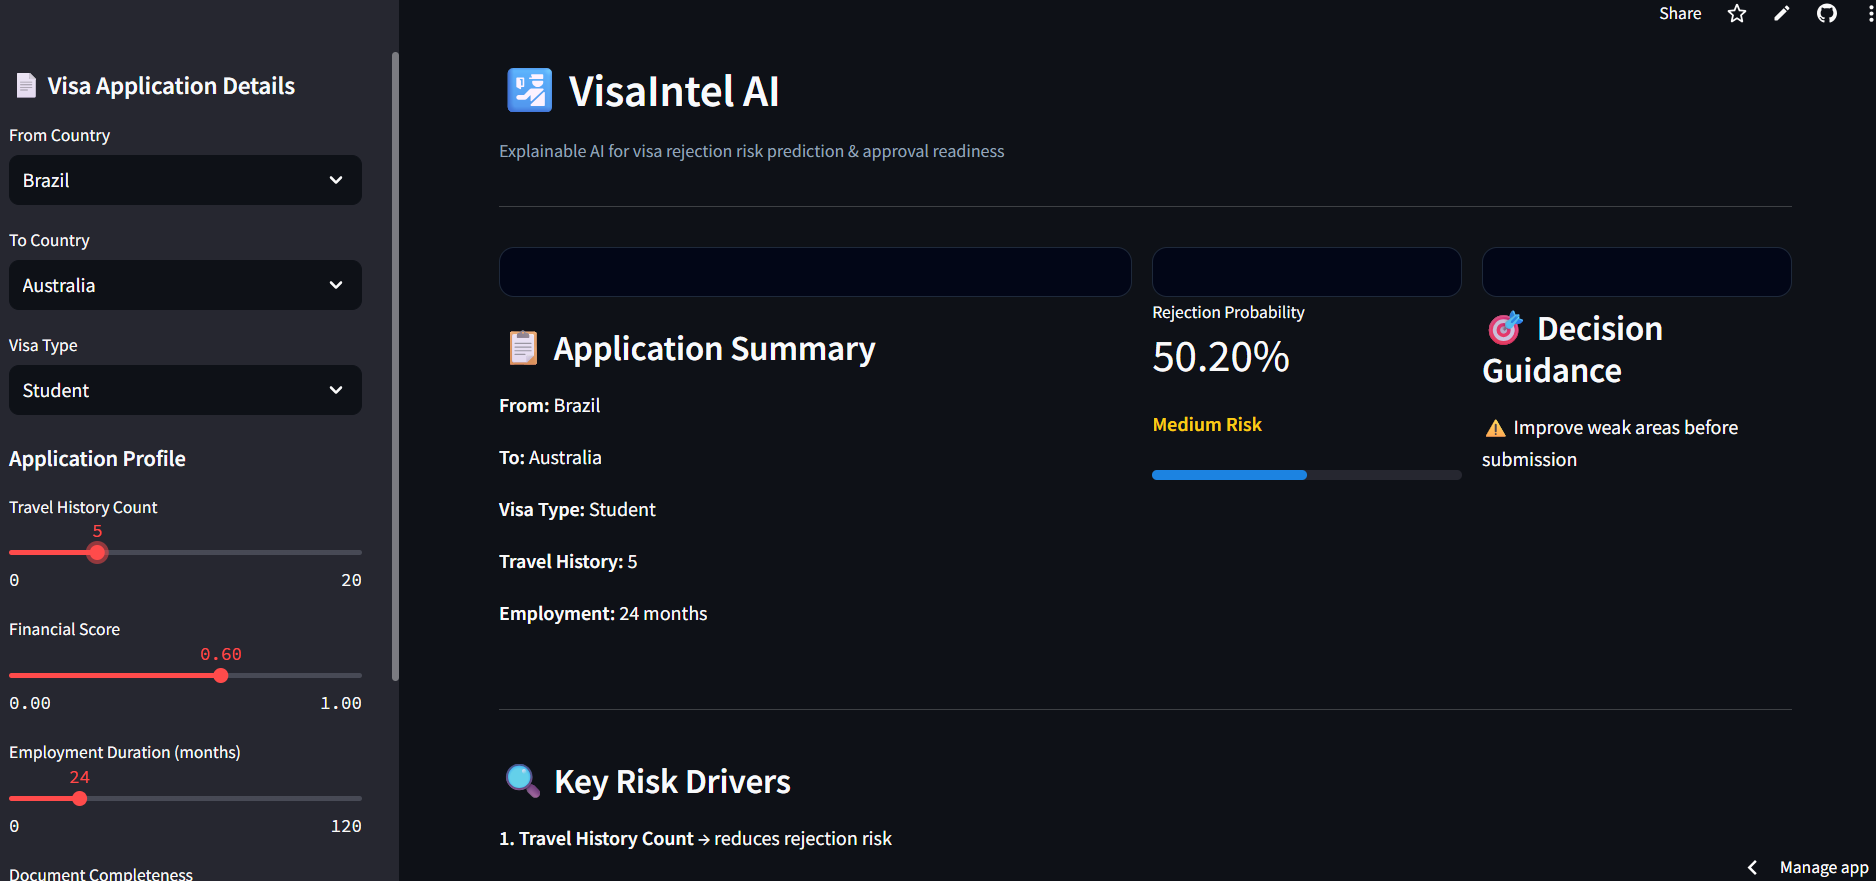
Task: Click the pencil edit icon
Action: coord(1782,14)
